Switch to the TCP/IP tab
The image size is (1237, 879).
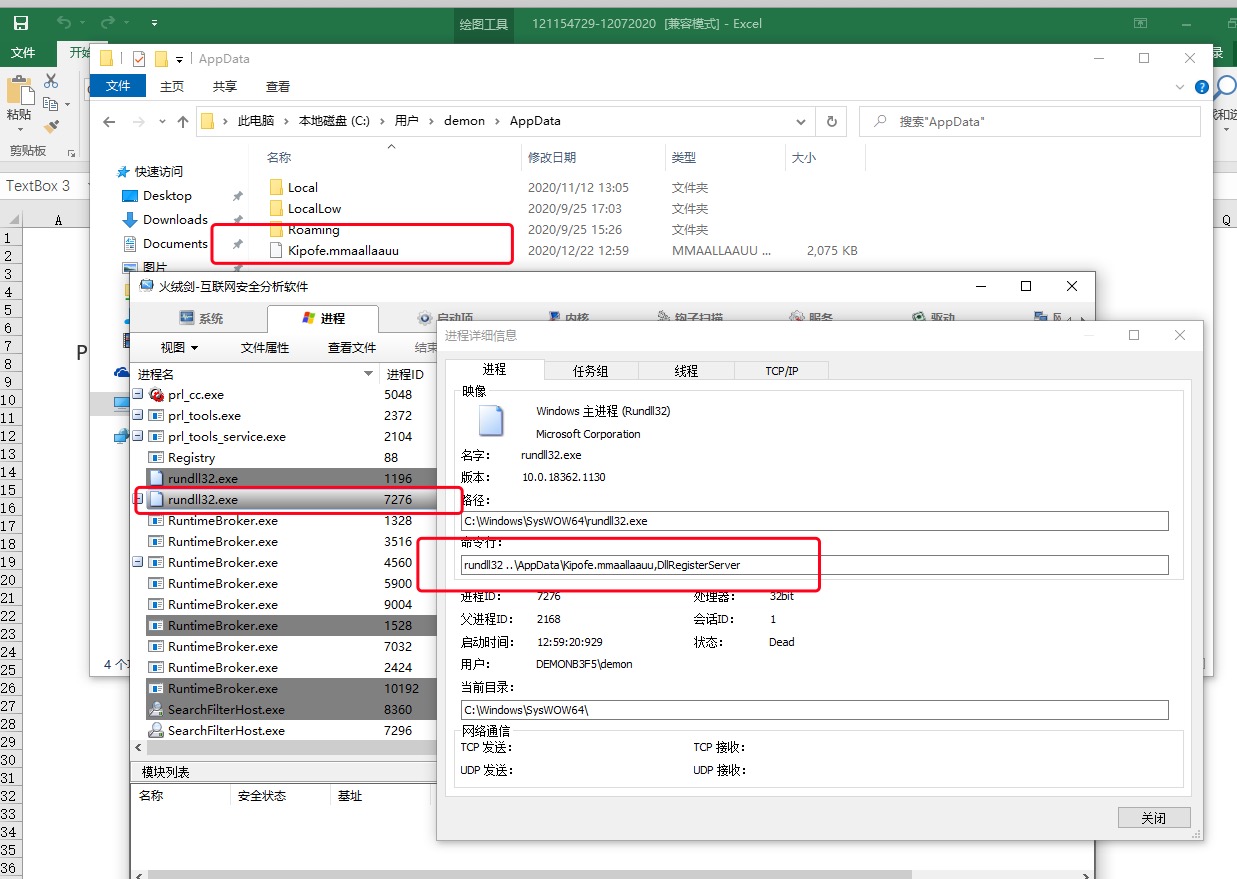pyautogui.click(x=782, y=370)
